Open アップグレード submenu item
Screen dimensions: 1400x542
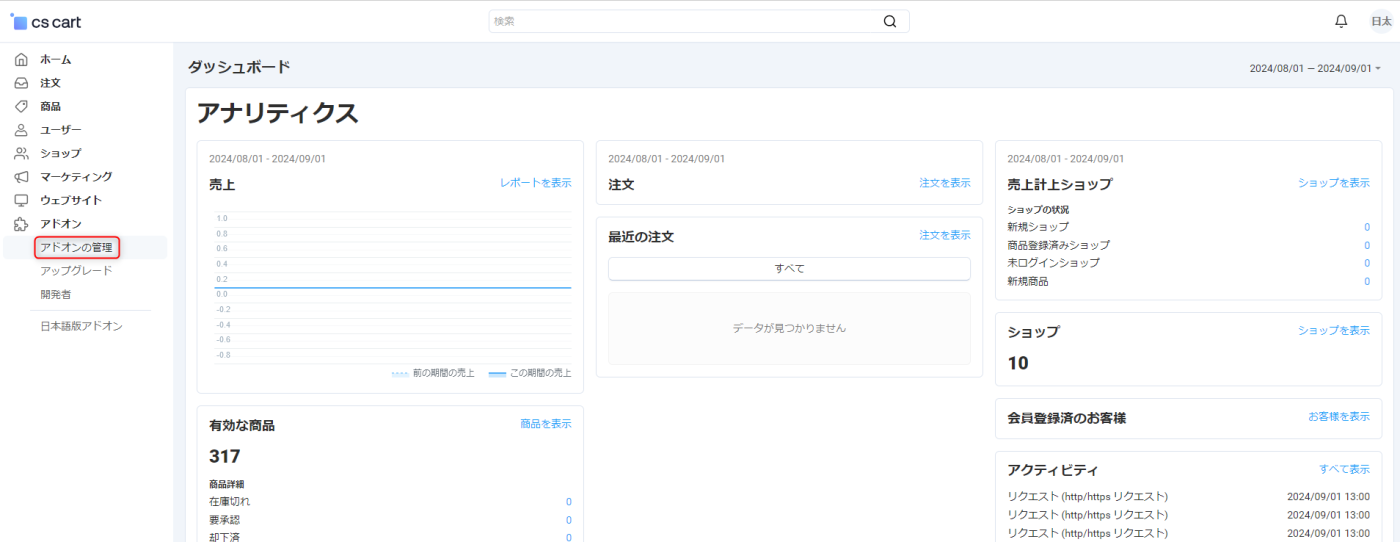pos(76,271)
